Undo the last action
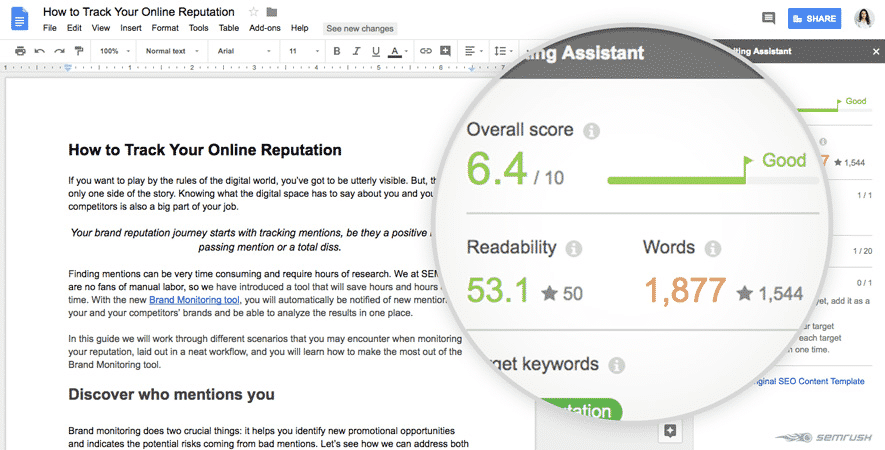The width and height of the screenshot is (885, 450). tap(40, 50)
